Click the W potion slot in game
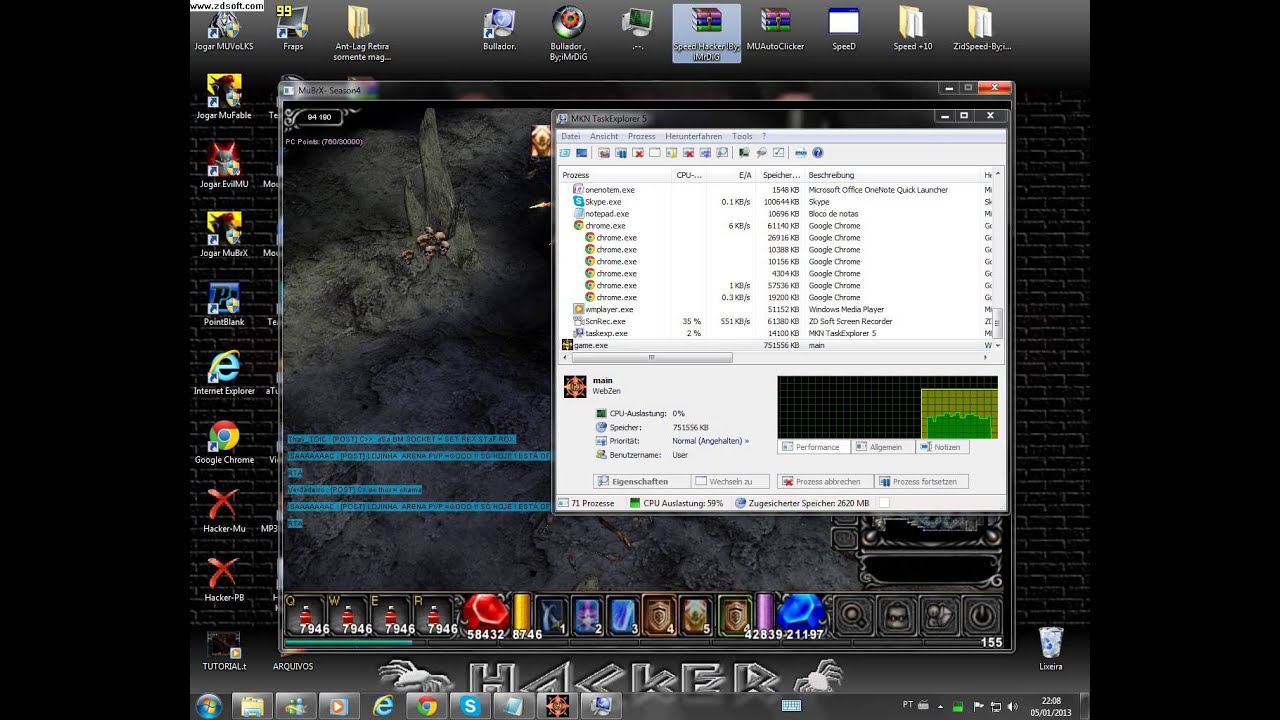1280x720 pixels. click(349, 615)
